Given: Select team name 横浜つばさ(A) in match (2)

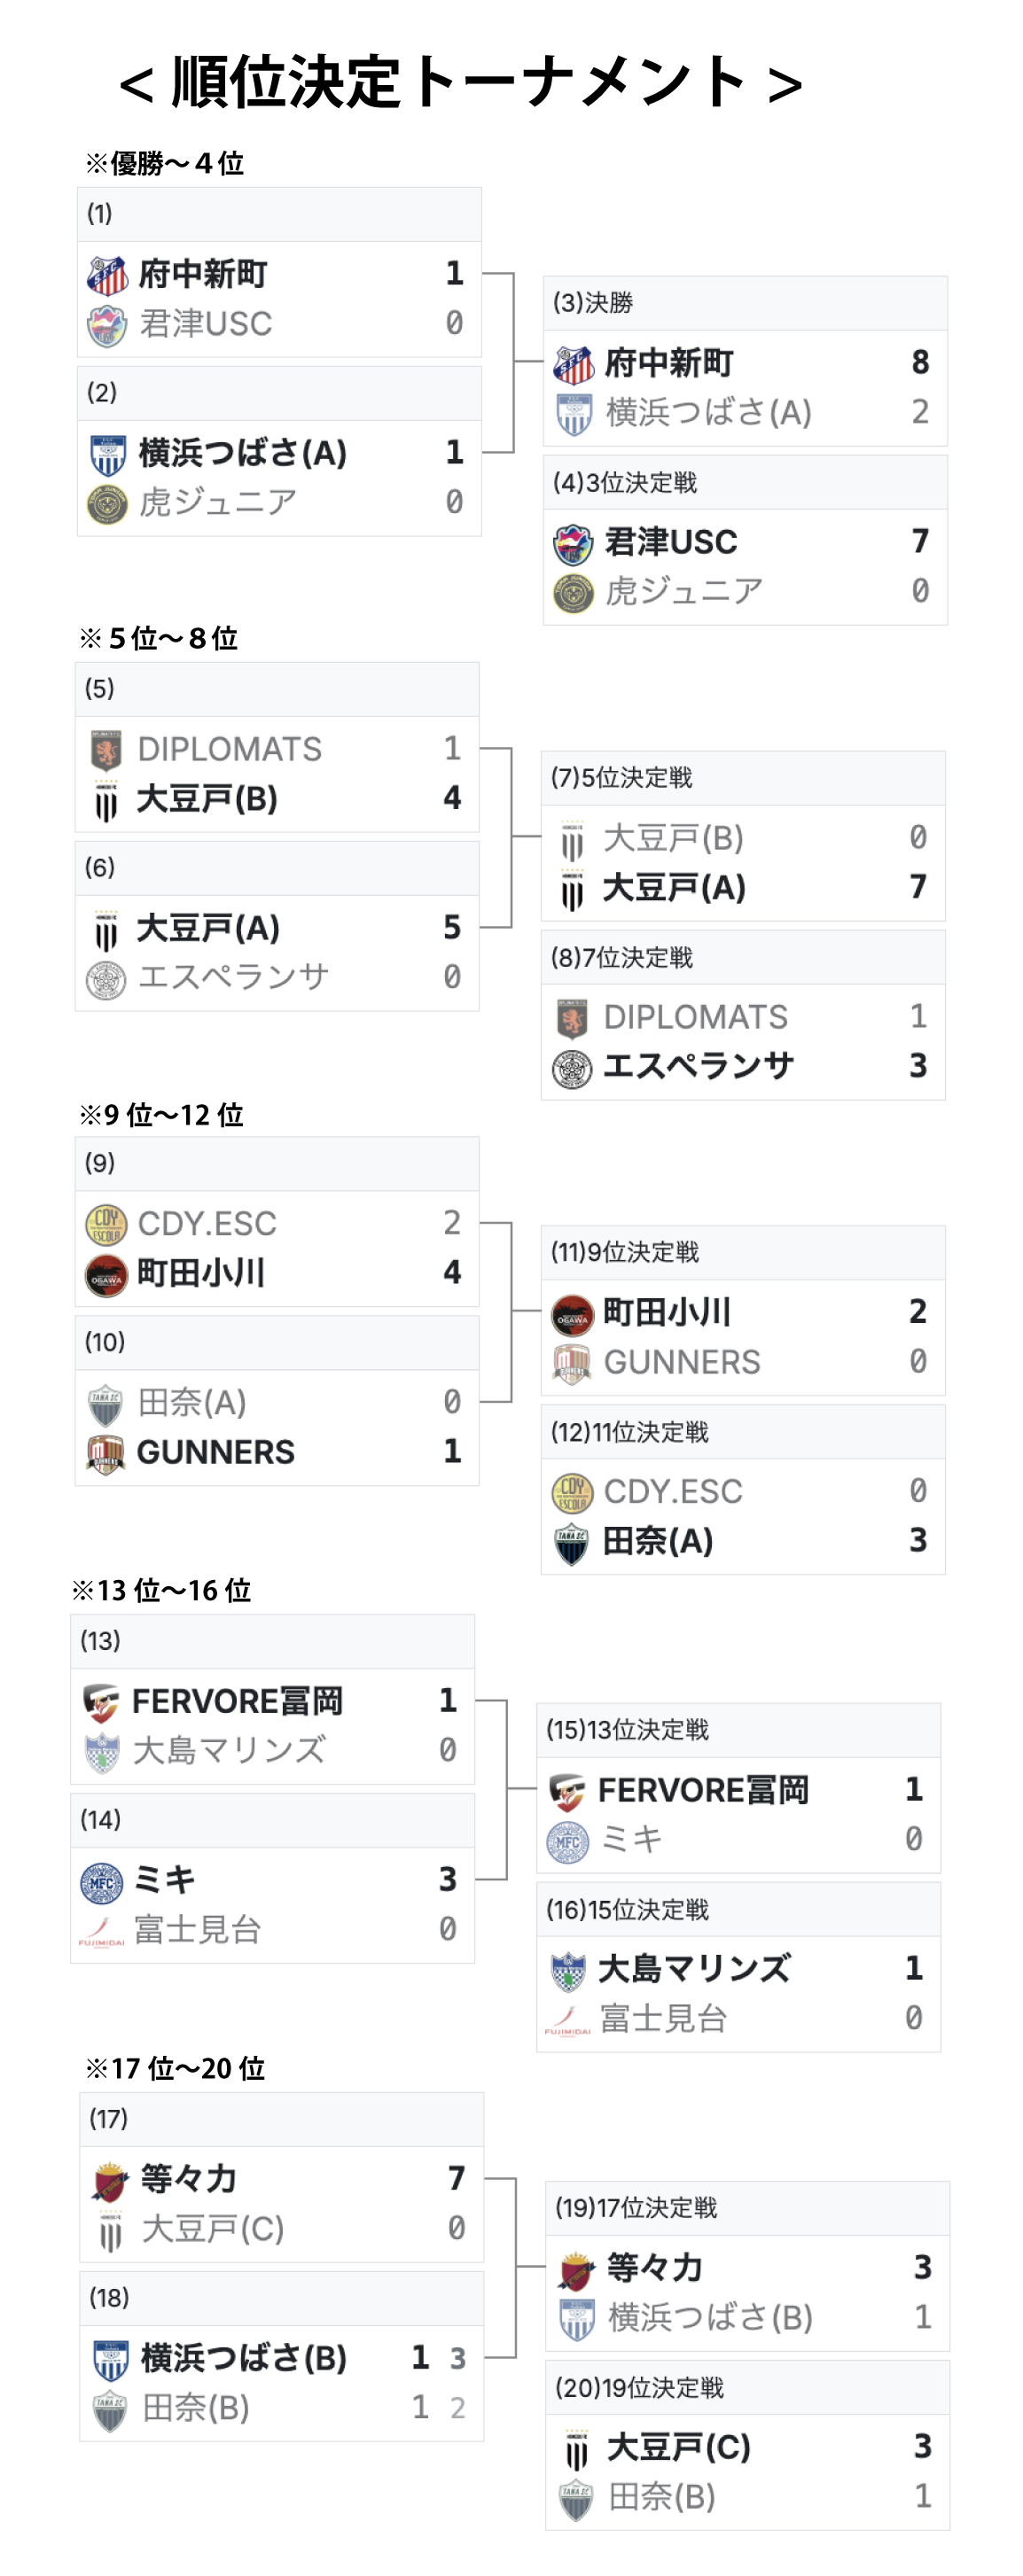Looking at the screenshot, I should pyautogui.click(x=243, y=453).
